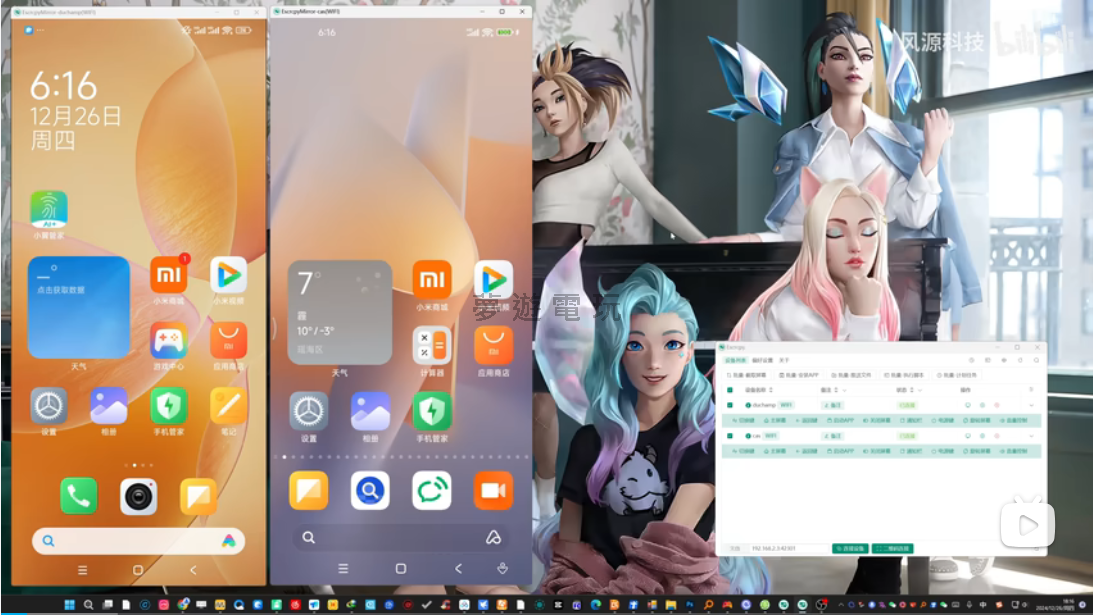Screen dimensions: 1093x615
Task: Click the 备注 tag in the cas row
Action: pos(832,436)
